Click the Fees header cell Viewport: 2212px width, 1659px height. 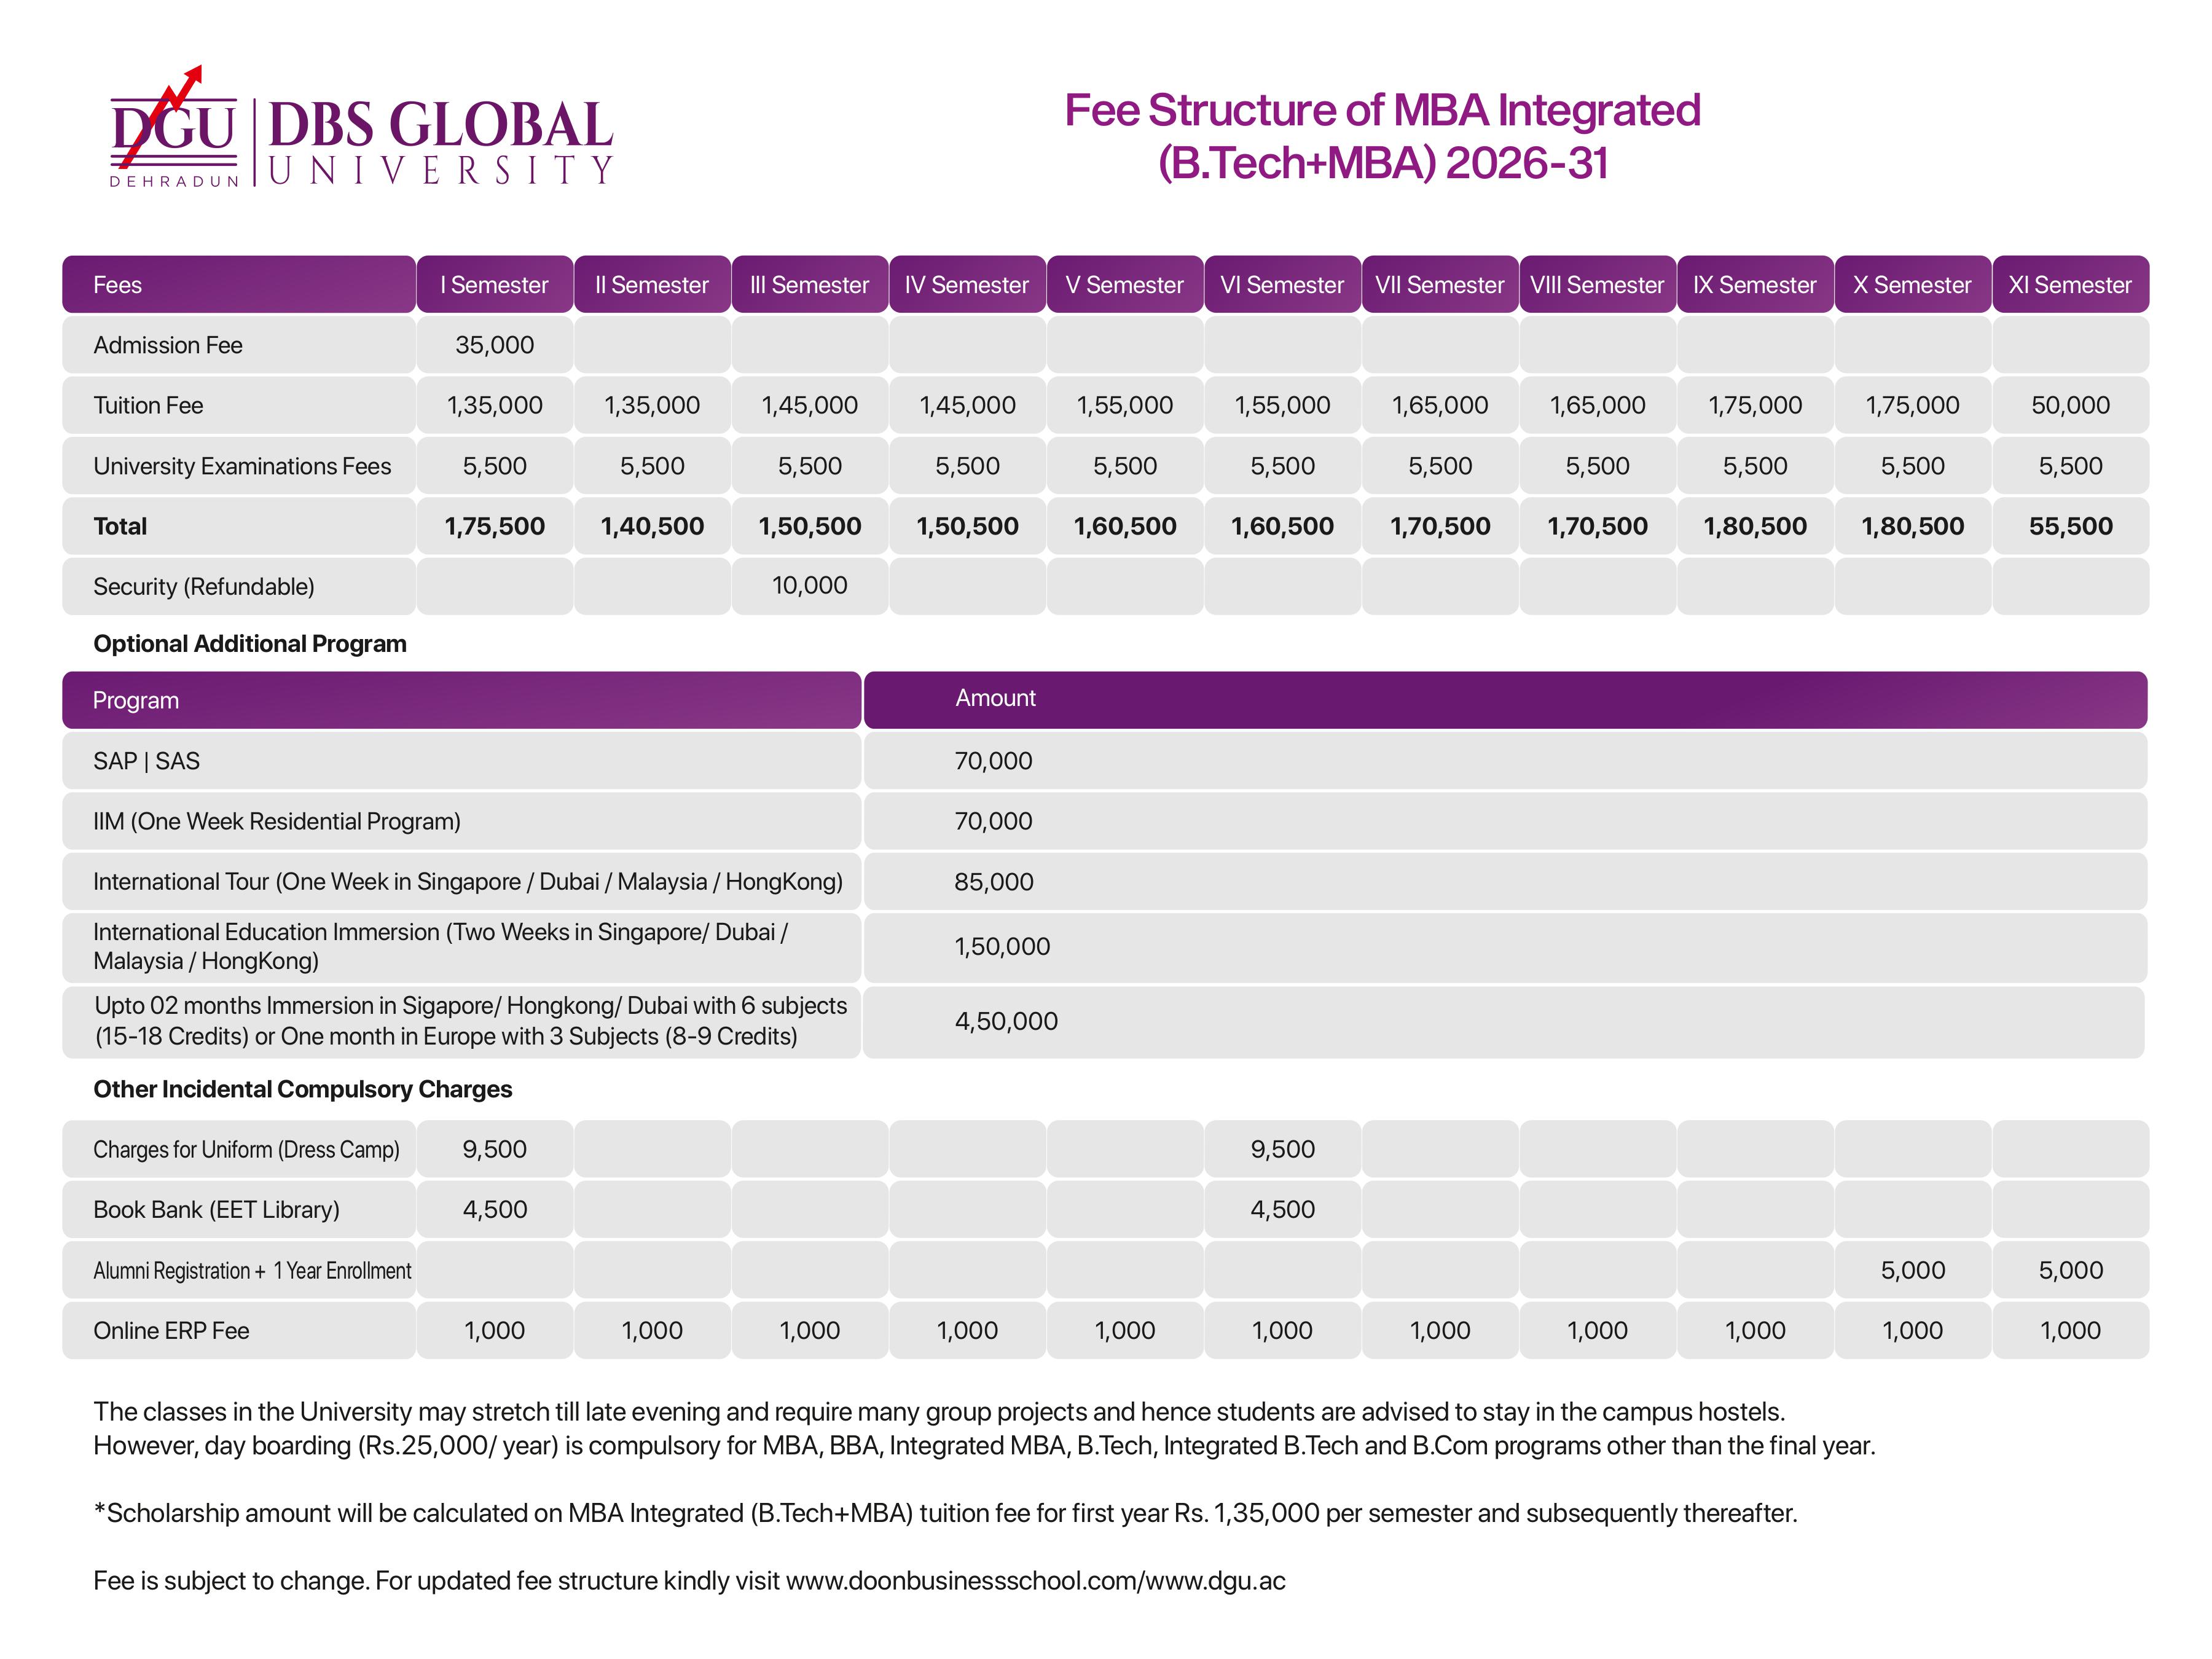click(x=118, y=285)
